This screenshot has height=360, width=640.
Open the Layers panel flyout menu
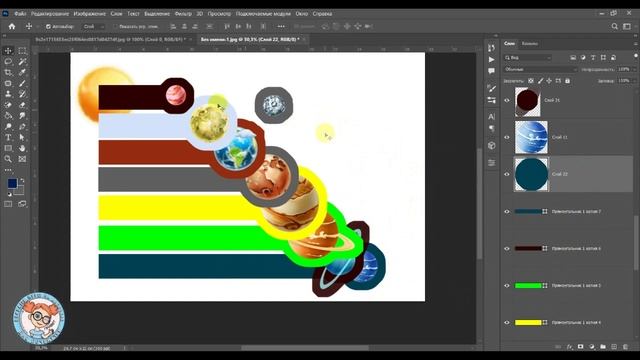point(636,44)
